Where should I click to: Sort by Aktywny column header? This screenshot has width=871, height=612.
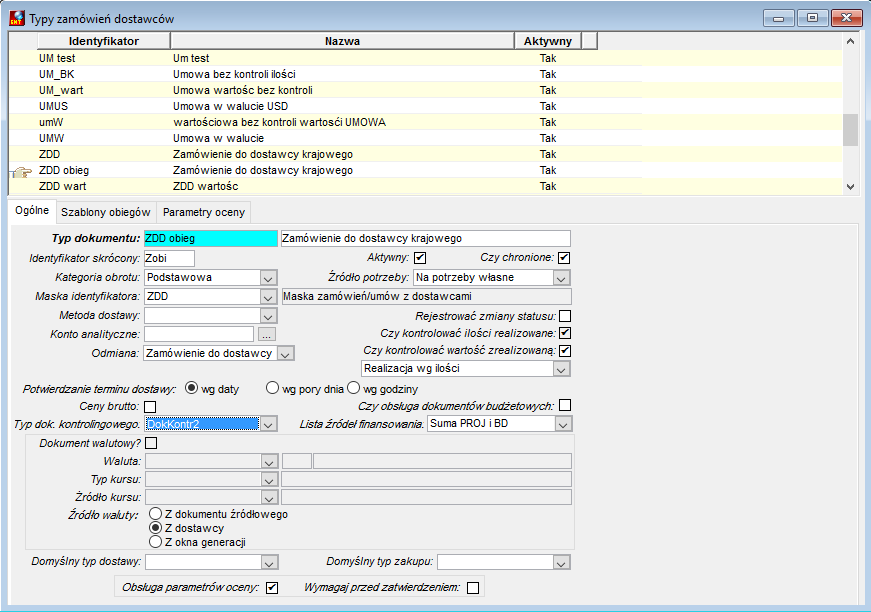coord(548,41)
